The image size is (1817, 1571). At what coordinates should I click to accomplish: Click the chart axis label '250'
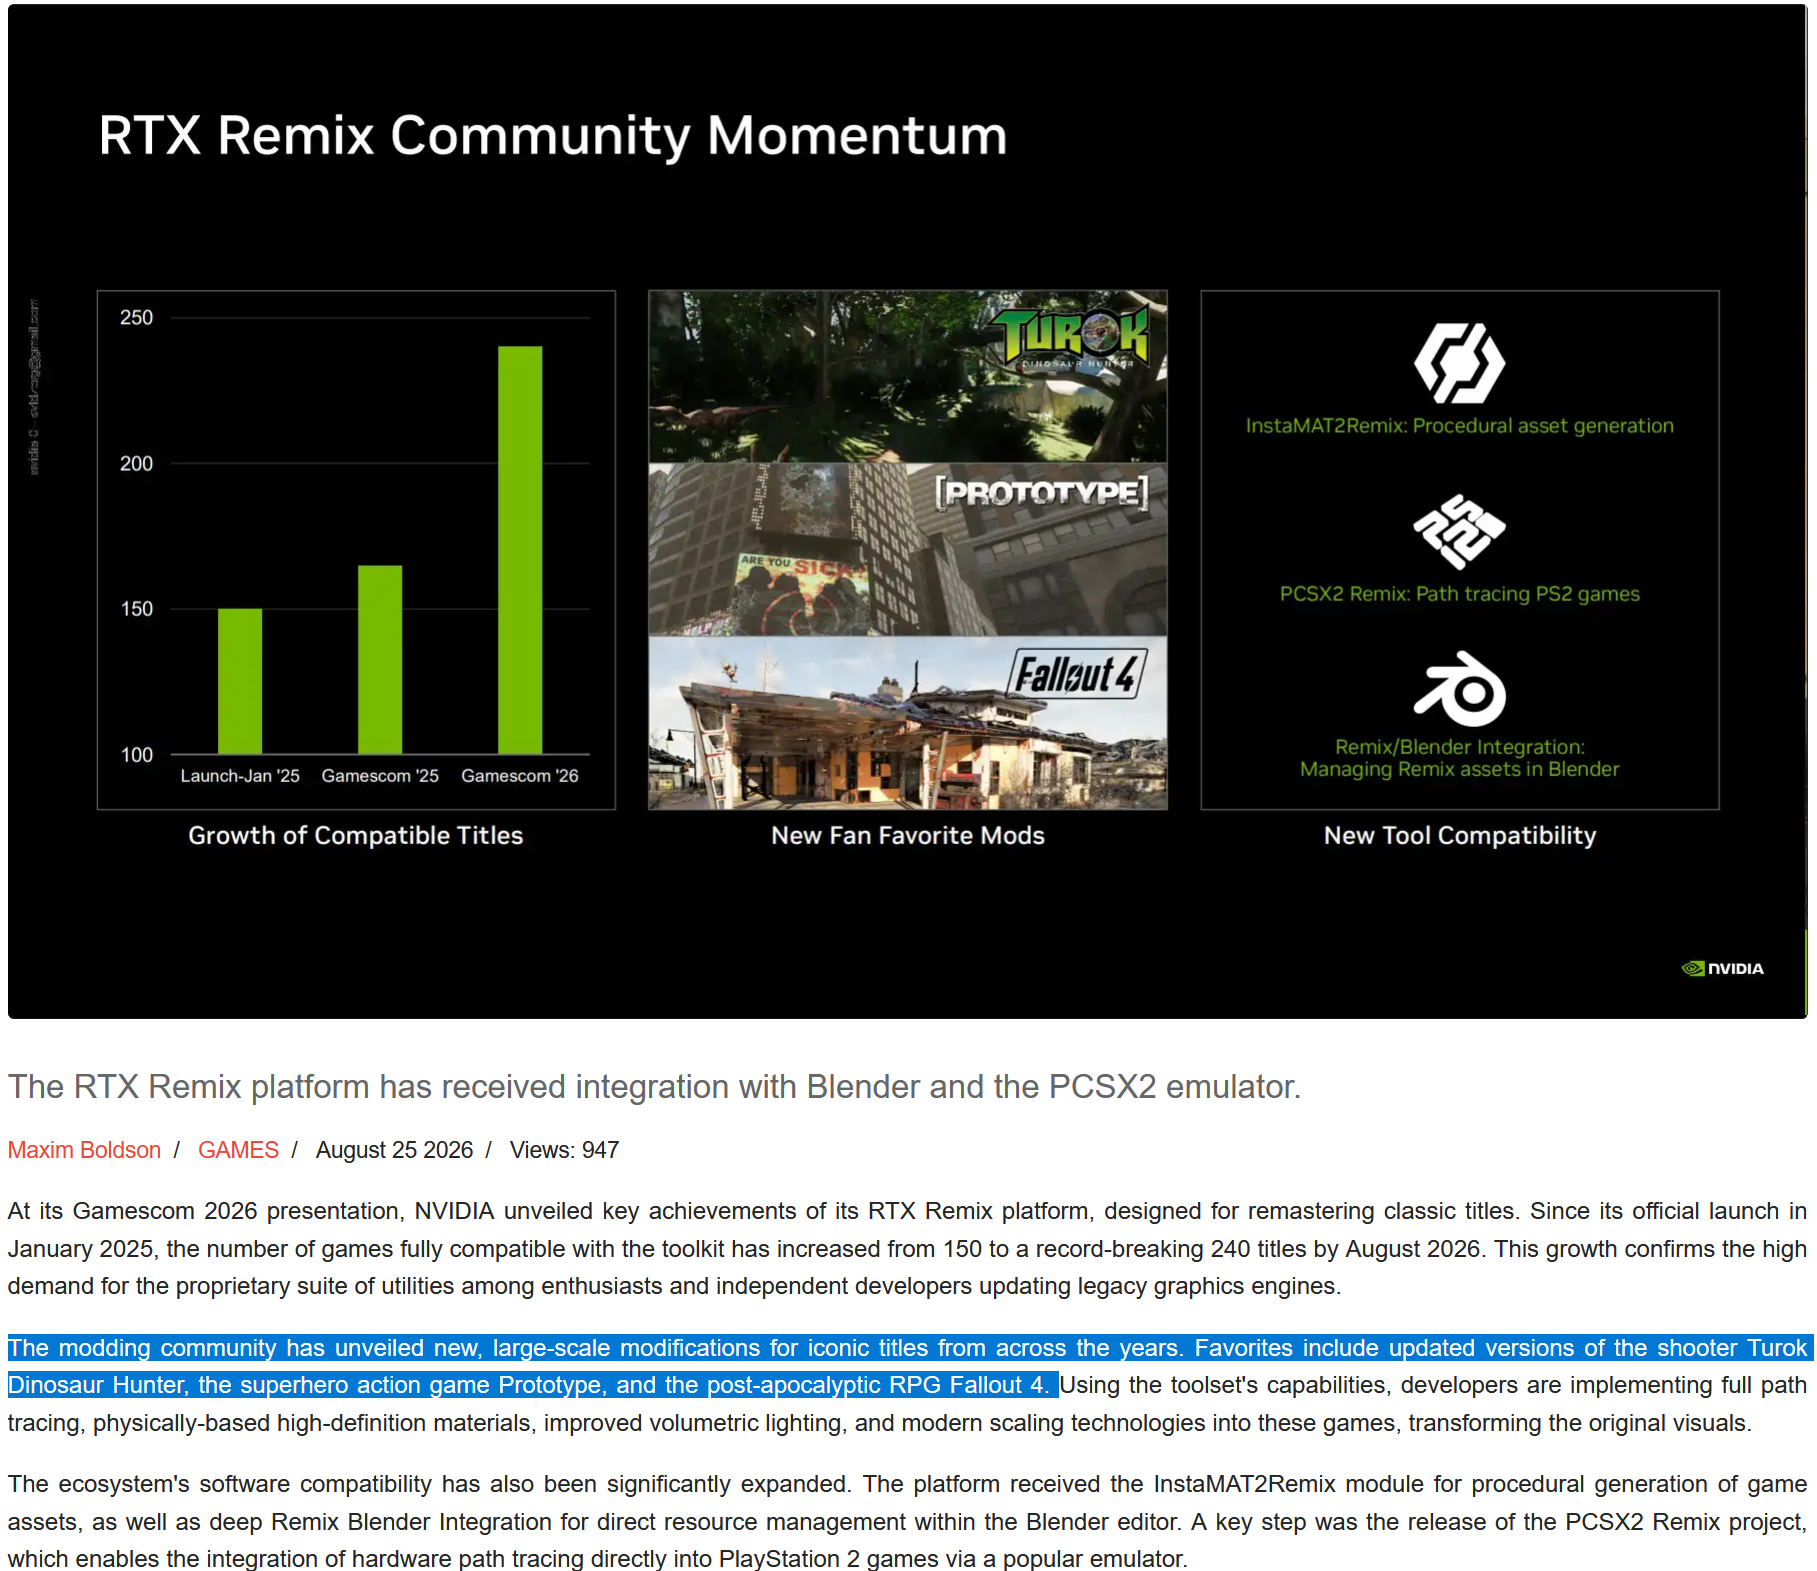136,318
